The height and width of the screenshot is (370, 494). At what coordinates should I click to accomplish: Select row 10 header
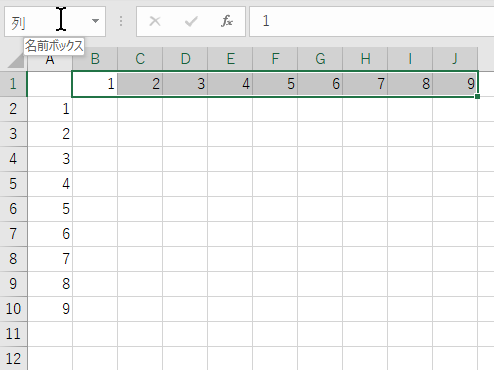13,309
